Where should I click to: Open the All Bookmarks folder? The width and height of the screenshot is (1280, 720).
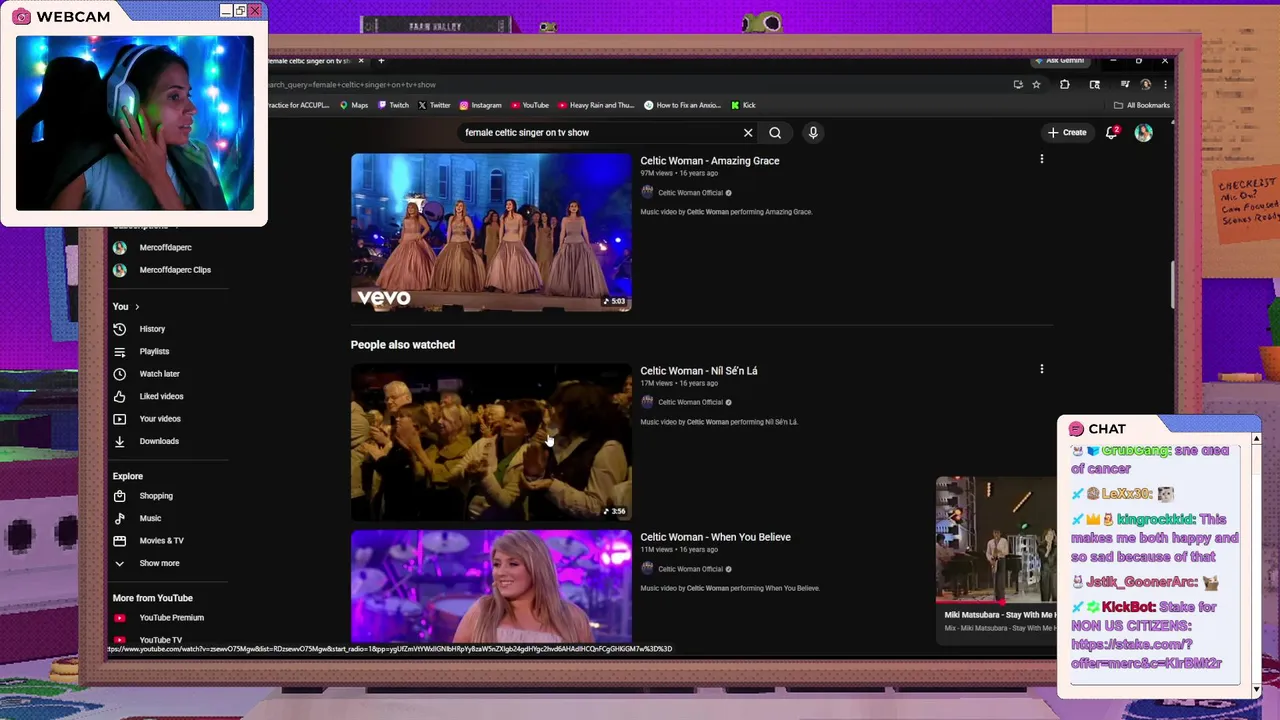(1141, 105)
